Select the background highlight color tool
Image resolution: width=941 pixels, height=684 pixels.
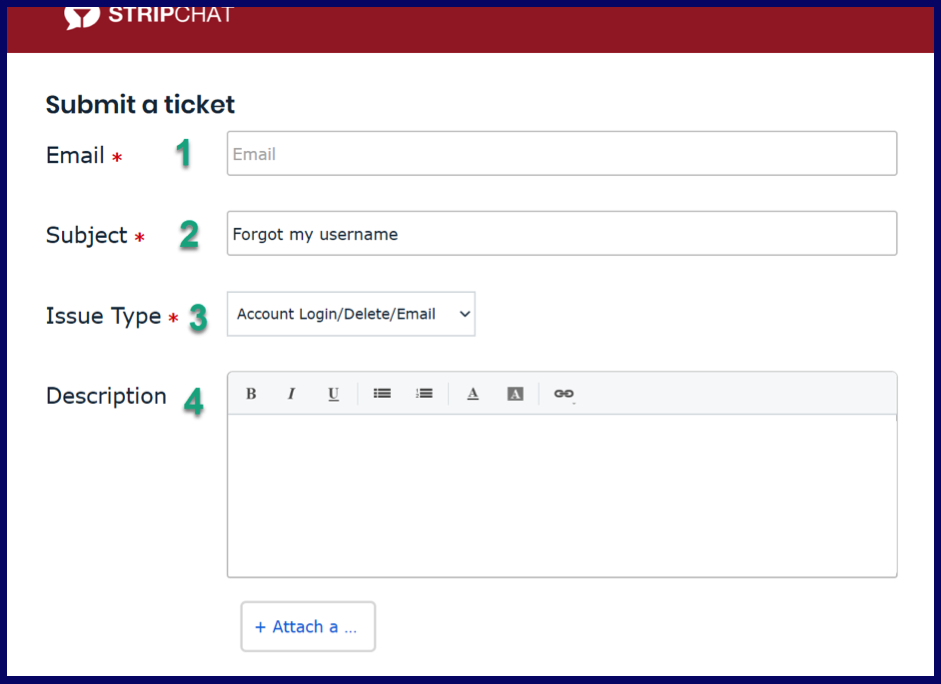tap(514, 393)
